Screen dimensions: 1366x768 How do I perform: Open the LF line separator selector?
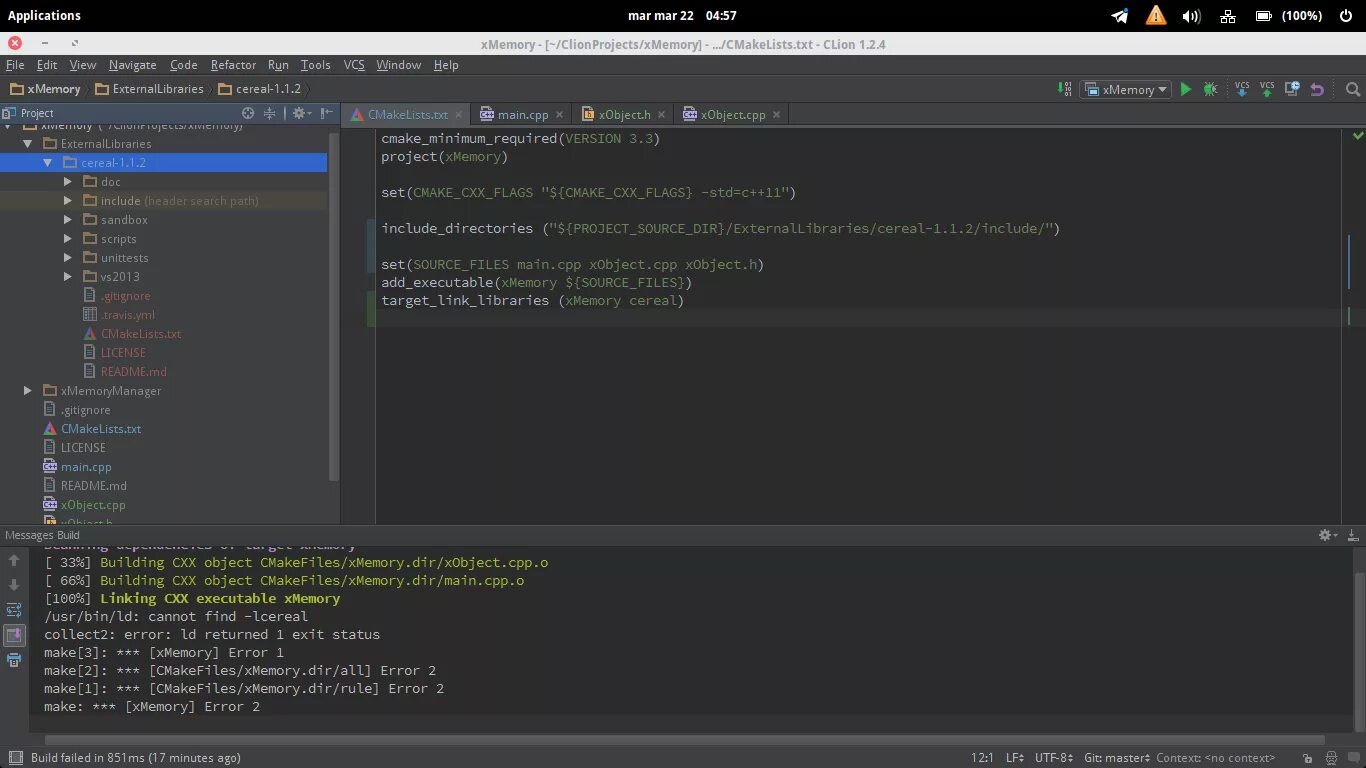tap(1014, 758)
